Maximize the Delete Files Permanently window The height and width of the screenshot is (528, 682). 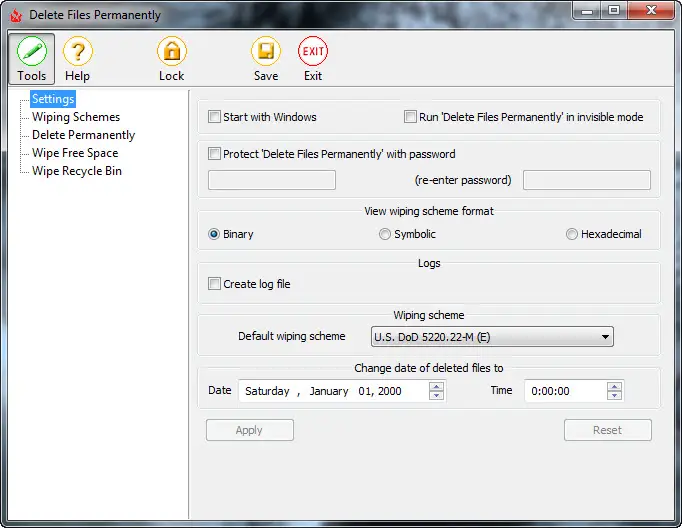point(614,10)
